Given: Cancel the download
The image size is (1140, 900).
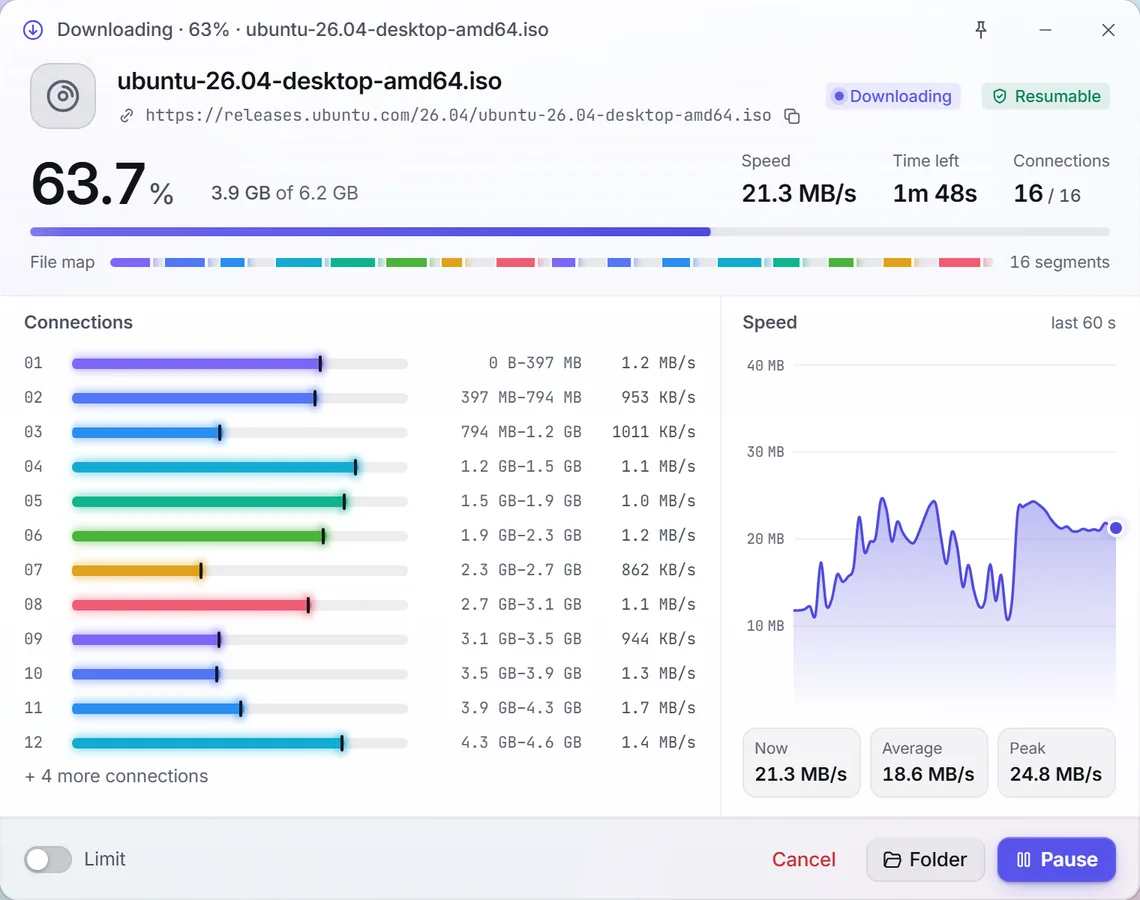Looking at the screenshot, I should point(803,859).
